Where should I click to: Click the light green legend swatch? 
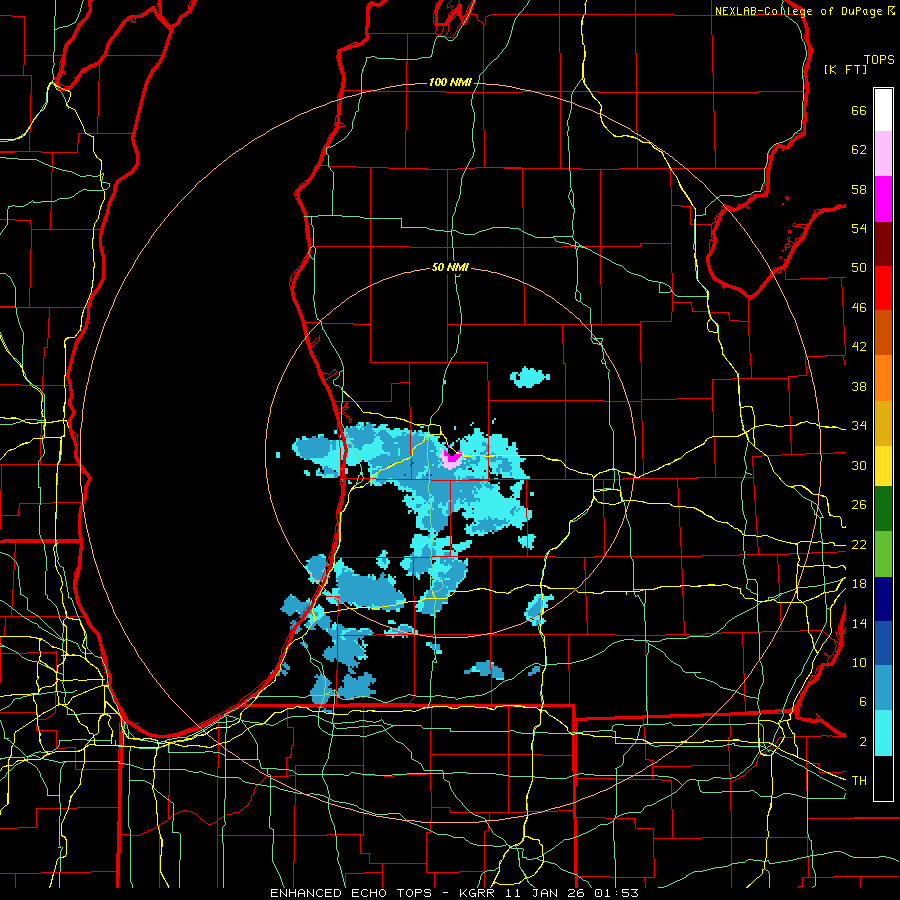click(x=883, y=554)
